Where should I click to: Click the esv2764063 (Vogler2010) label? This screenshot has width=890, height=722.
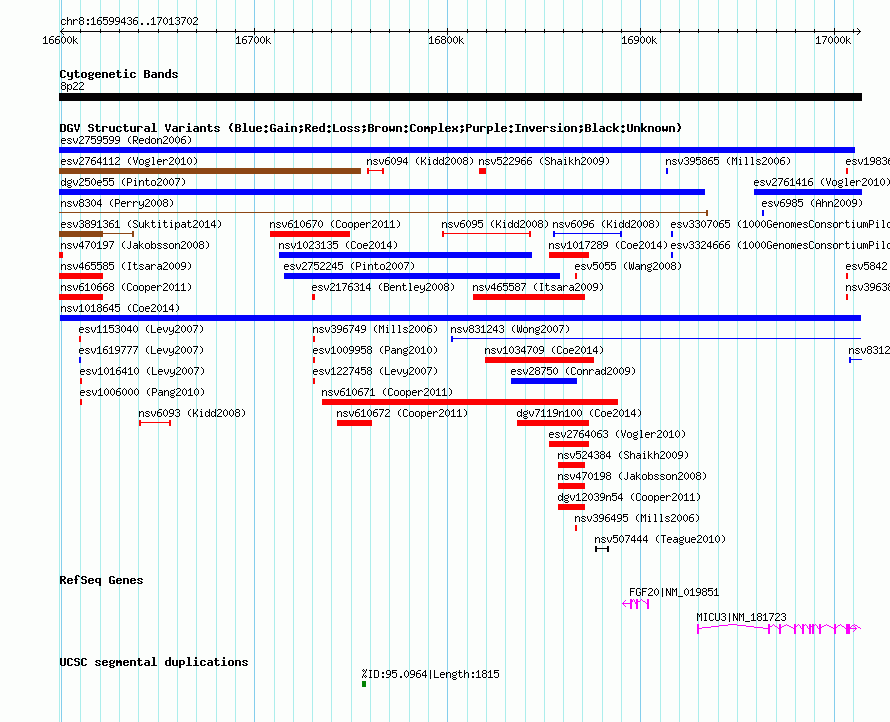(x=617, y=434)
